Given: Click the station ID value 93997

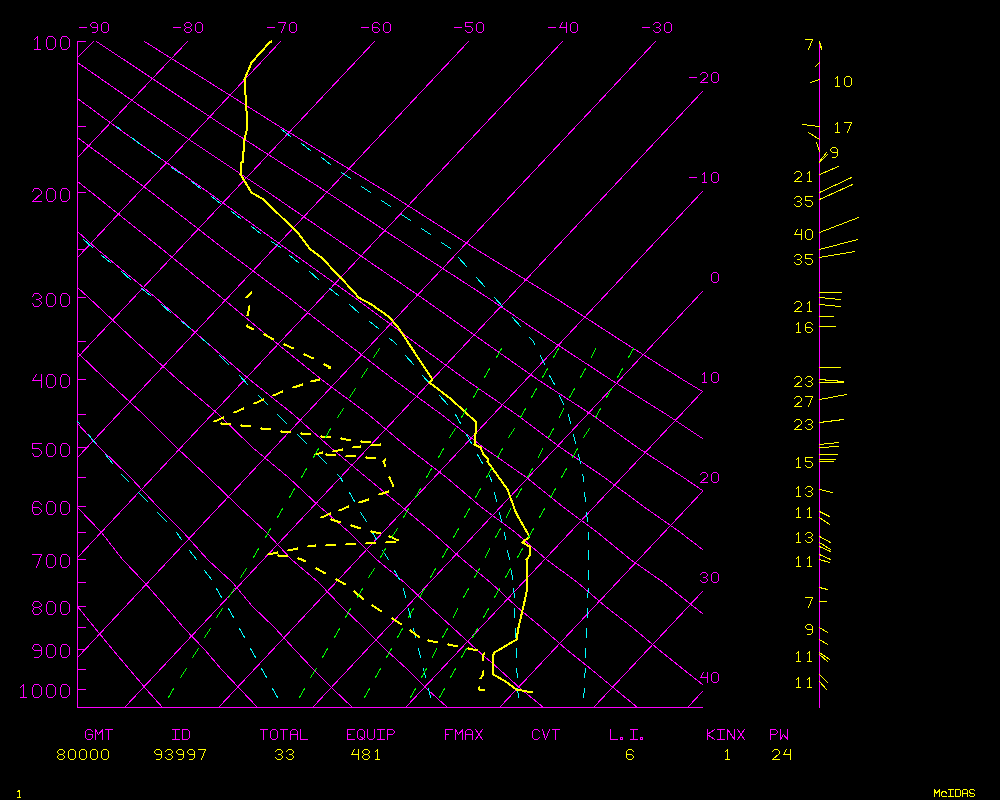Looking at the screenshot, I should pyautogui.click(x=180, y=755).
